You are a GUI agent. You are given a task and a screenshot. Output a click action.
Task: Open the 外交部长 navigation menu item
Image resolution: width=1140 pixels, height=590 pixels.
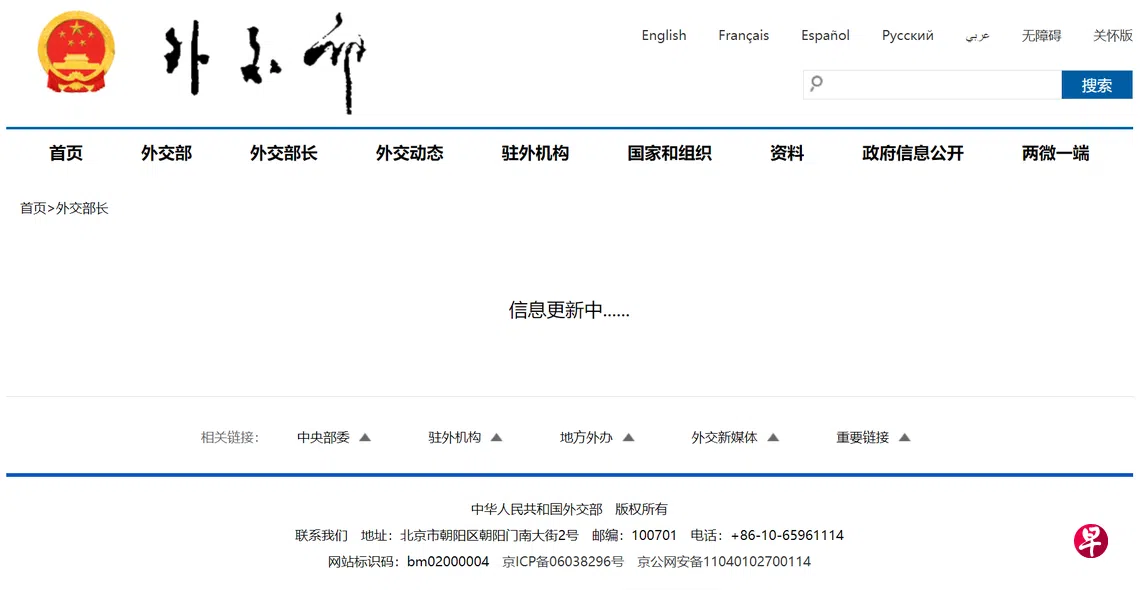283,153
